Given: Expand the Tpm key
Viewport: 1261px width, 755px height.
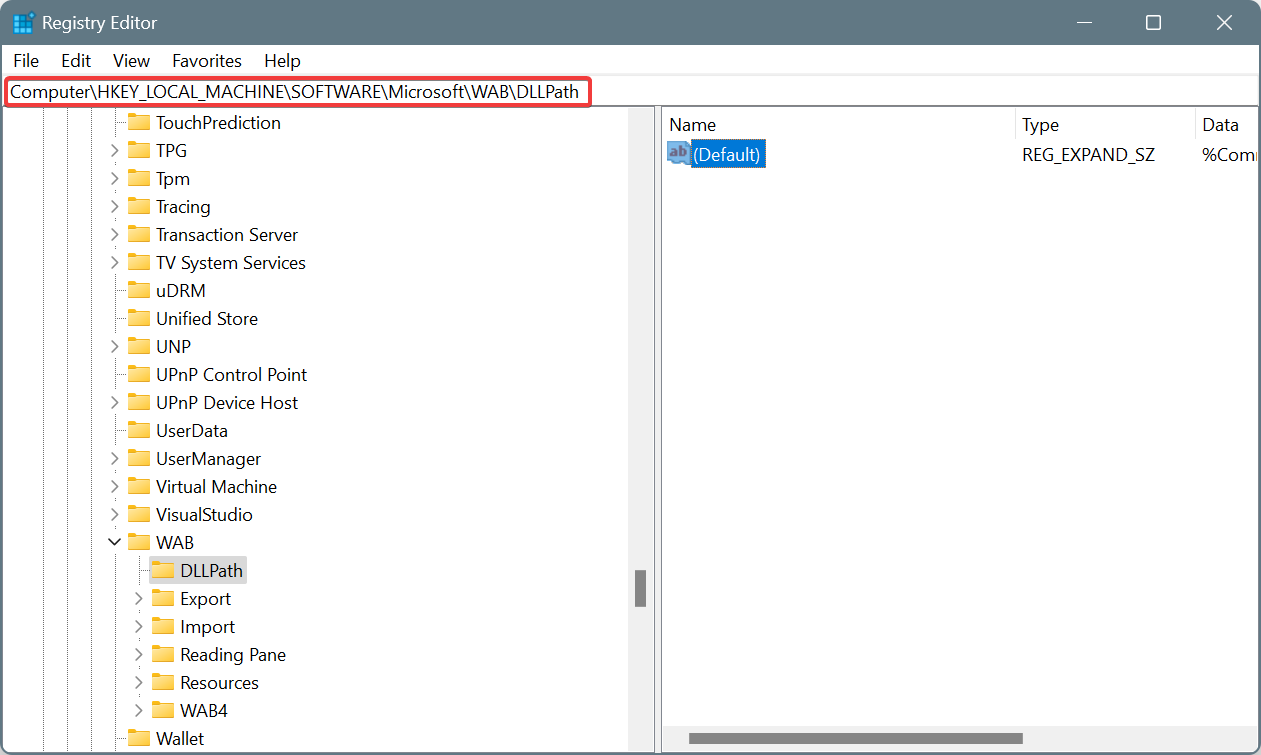Looking at the screenshot, I should 115,179.
